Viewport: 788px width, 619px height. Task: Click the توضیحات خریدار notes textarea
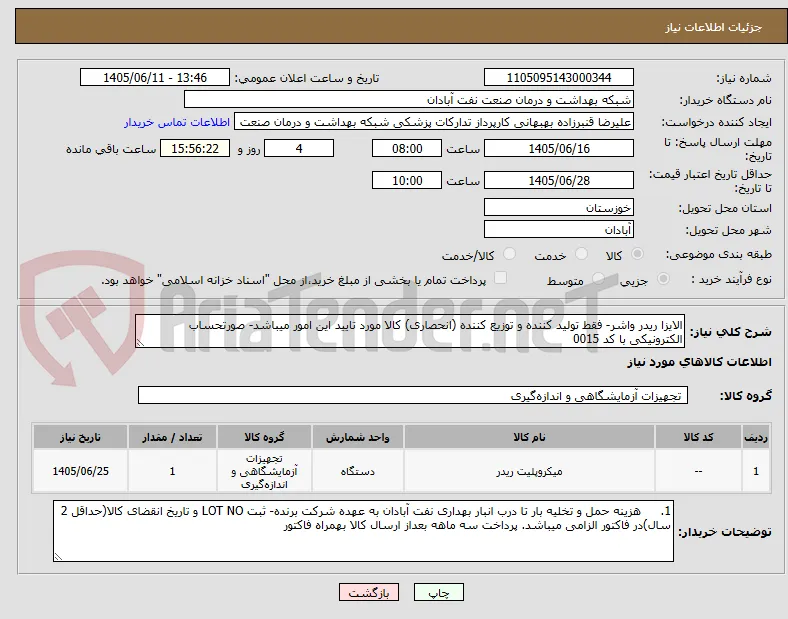tap(363, 531)
